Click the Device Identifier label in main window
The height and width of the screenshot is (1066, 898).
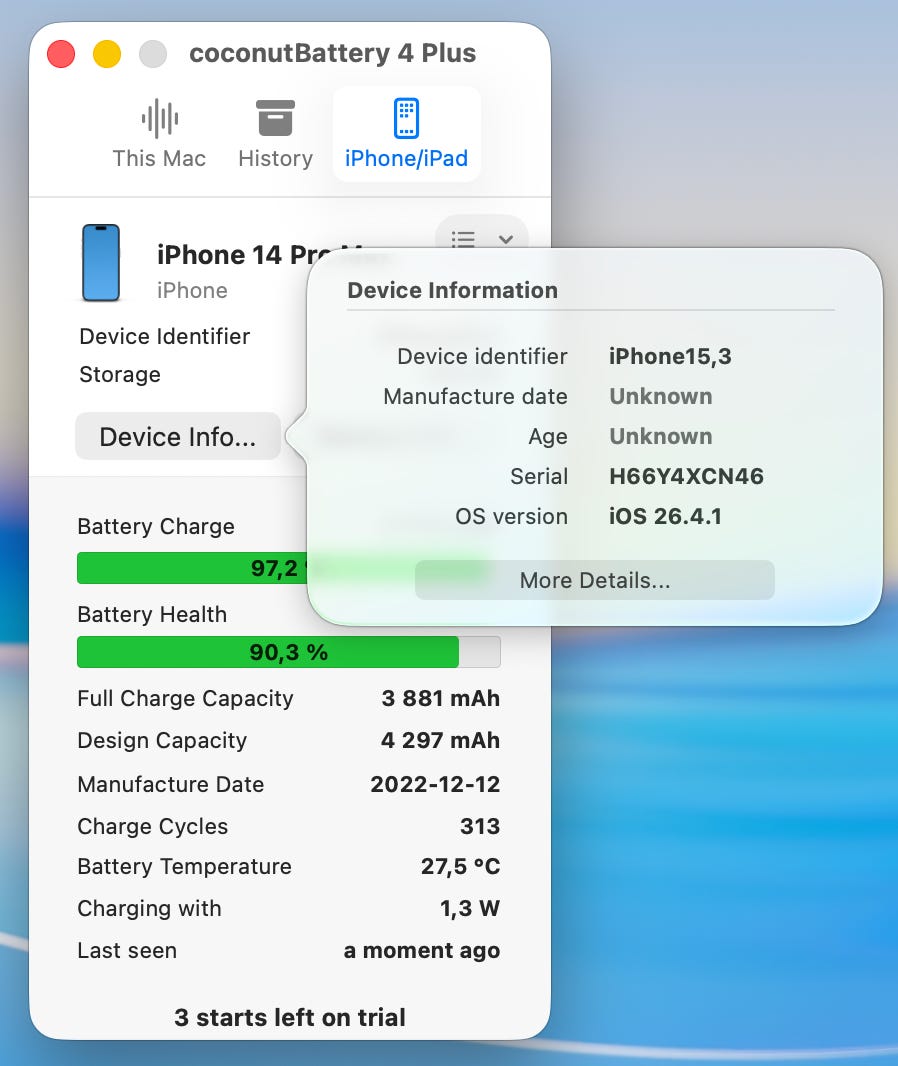pyautogui.click(x=165, y=337)
